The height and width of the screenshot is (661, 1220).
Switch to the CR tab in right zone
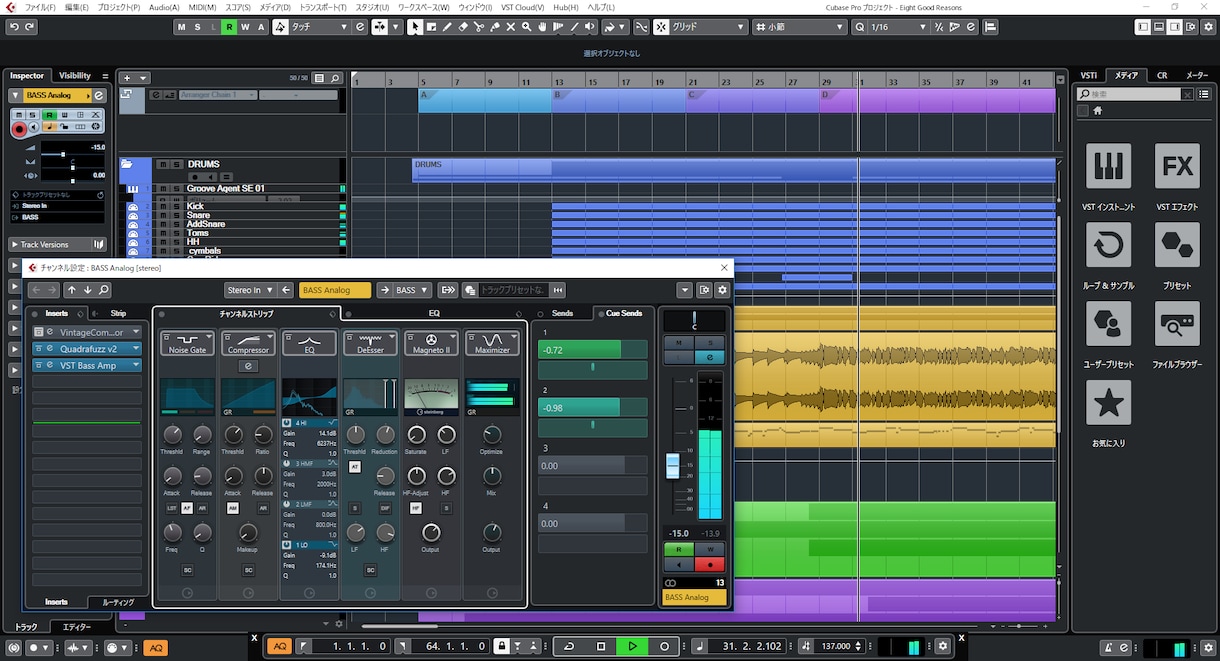pos(1162,76)
